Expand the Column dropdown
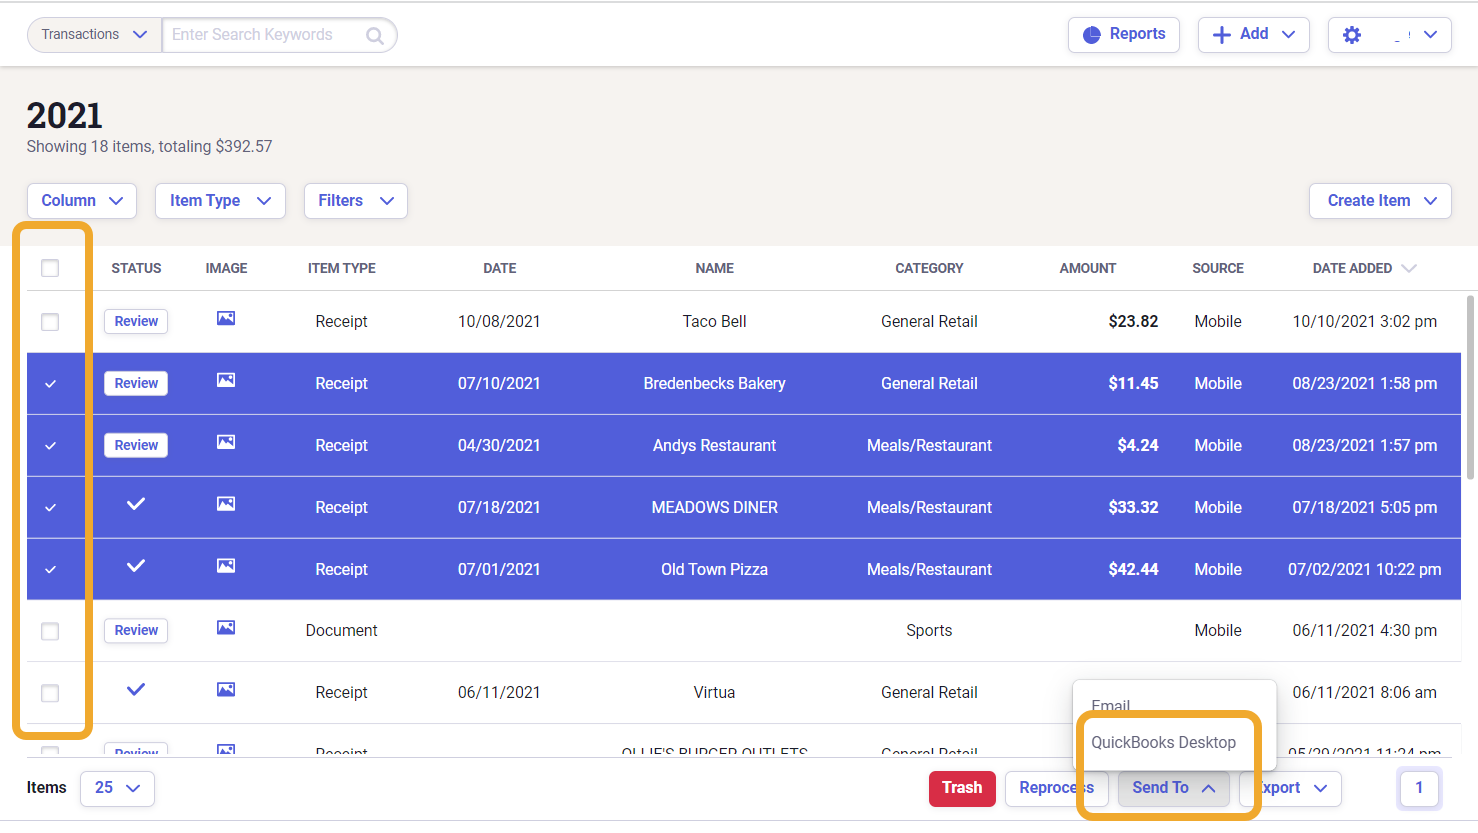Image resolution: width=1478 pixels, height=833 pixels. pyautogui.click(x=82, y=201)
